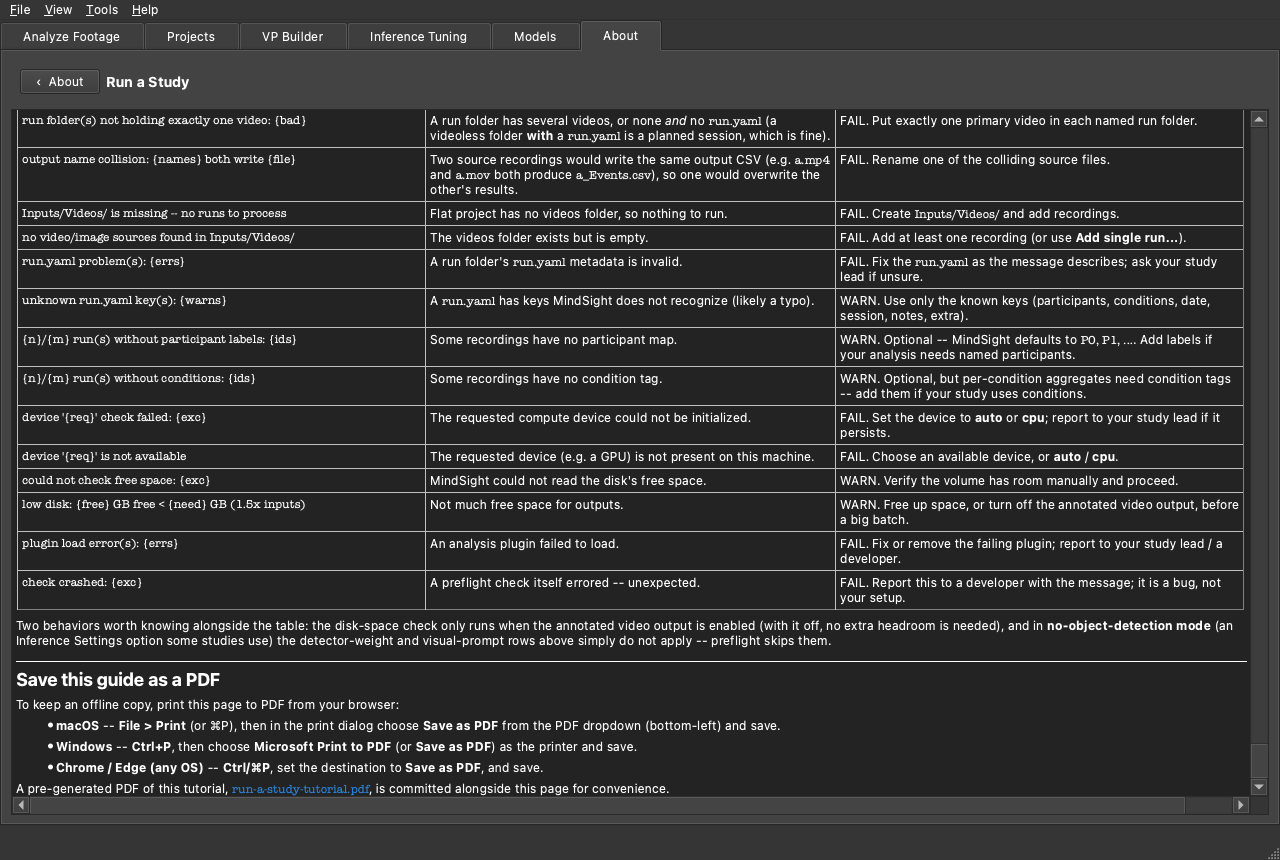Screen dimensions: 1280x860
Task: Open the View menu
Action: tap(58, 9)
